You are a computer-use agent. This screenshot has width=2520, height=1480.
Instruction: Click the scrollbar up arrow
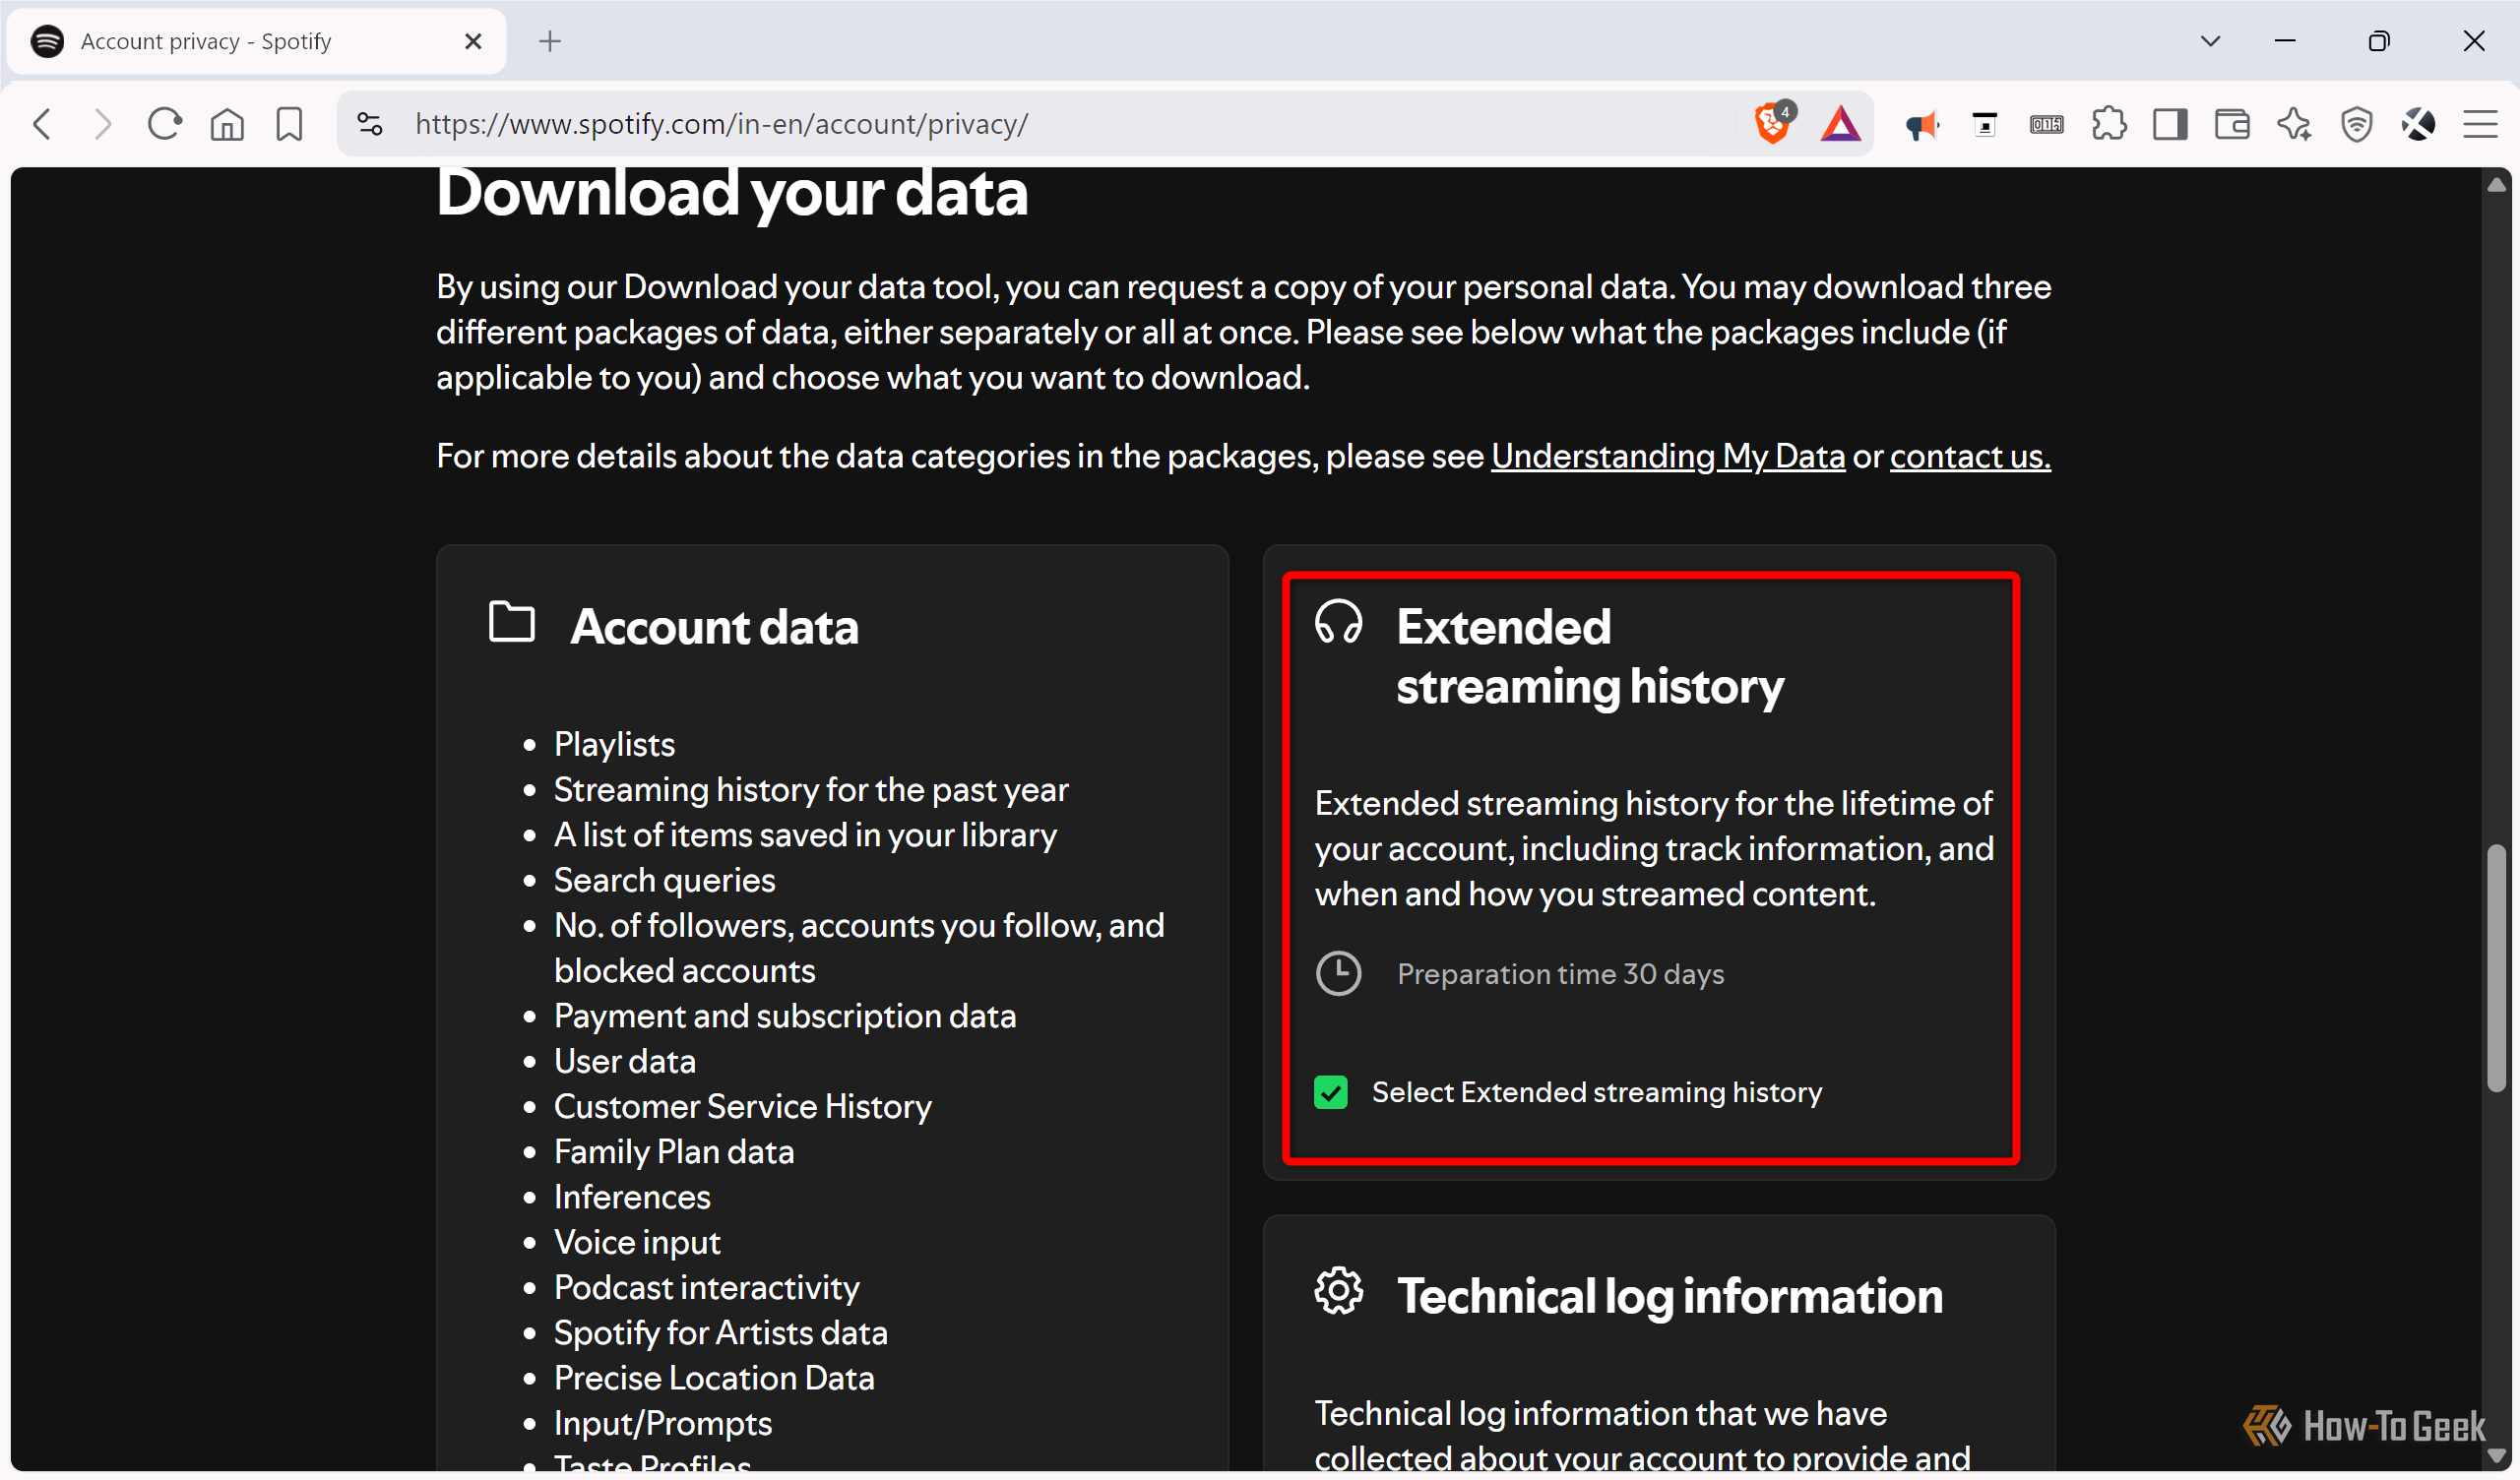(2496, 184)
